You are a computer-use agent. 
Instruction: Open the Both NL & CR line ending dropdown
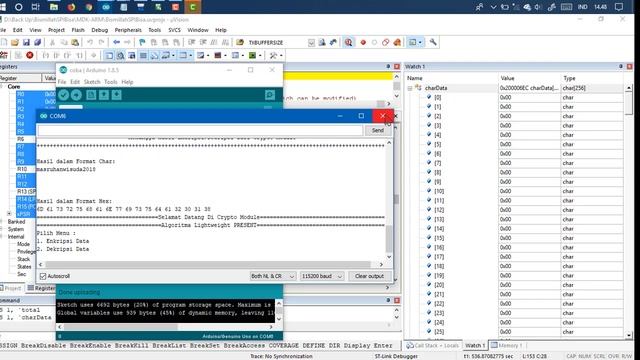coord(273,276)
